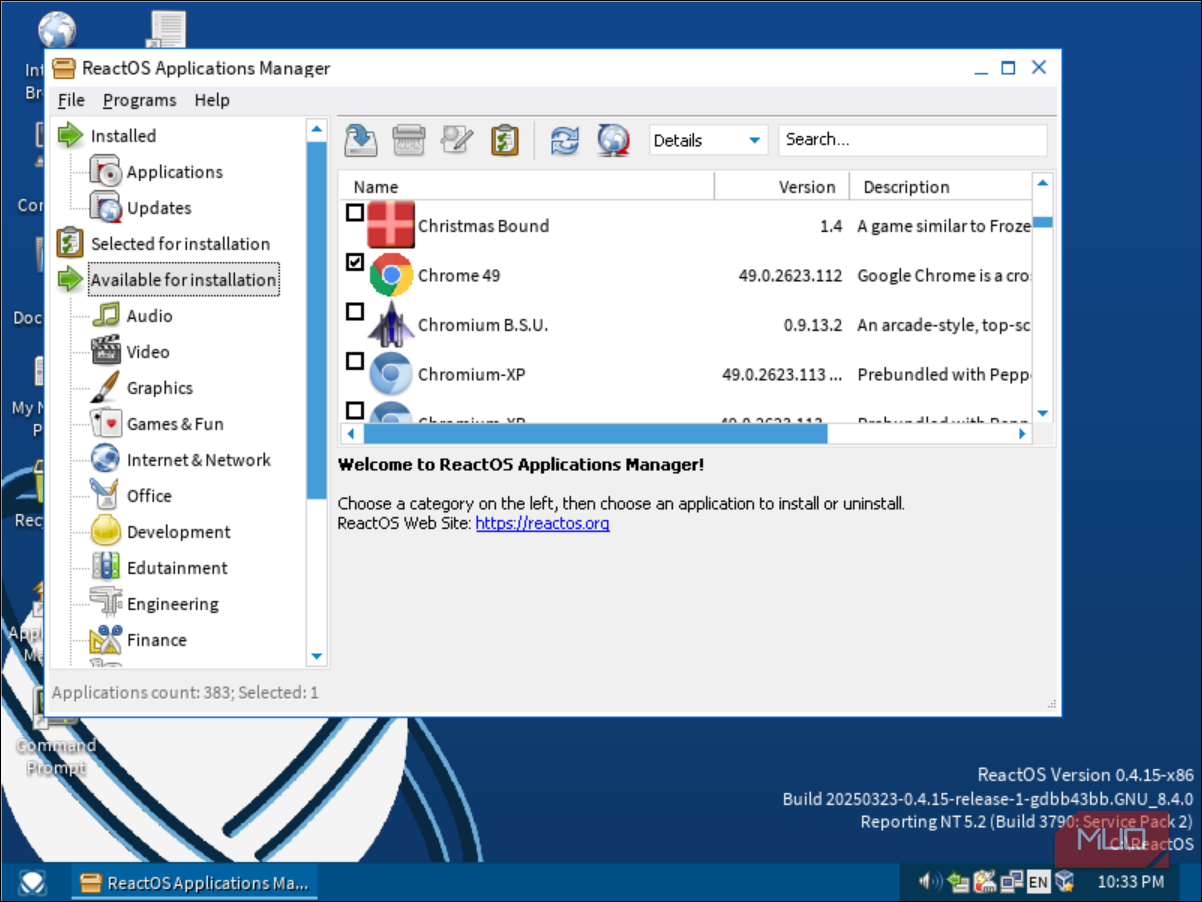The image size is (1202, 902).
Task: Uncheck the Chrome 49 checkbox
Action: tap(355, 262)
